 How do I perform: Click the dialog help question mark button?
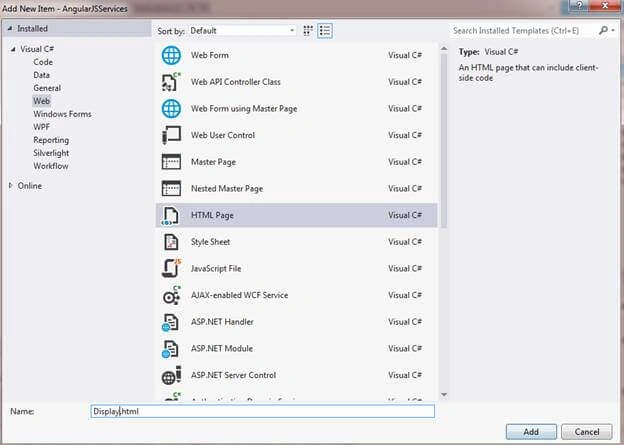pyautogui.click(x=579, y=6)
